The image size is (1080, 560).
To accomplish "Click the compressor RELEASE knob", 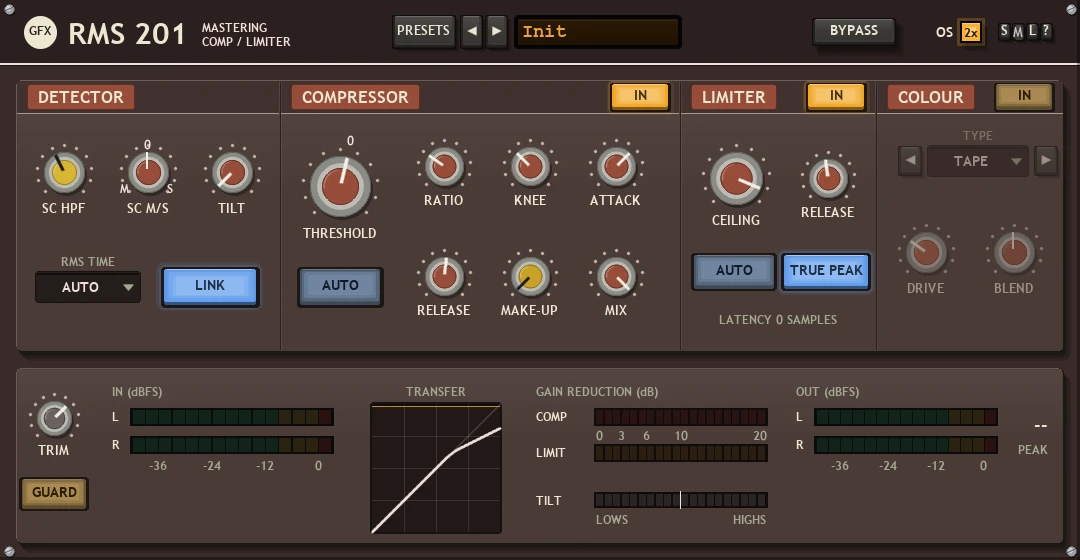I will tap(444, 276).
